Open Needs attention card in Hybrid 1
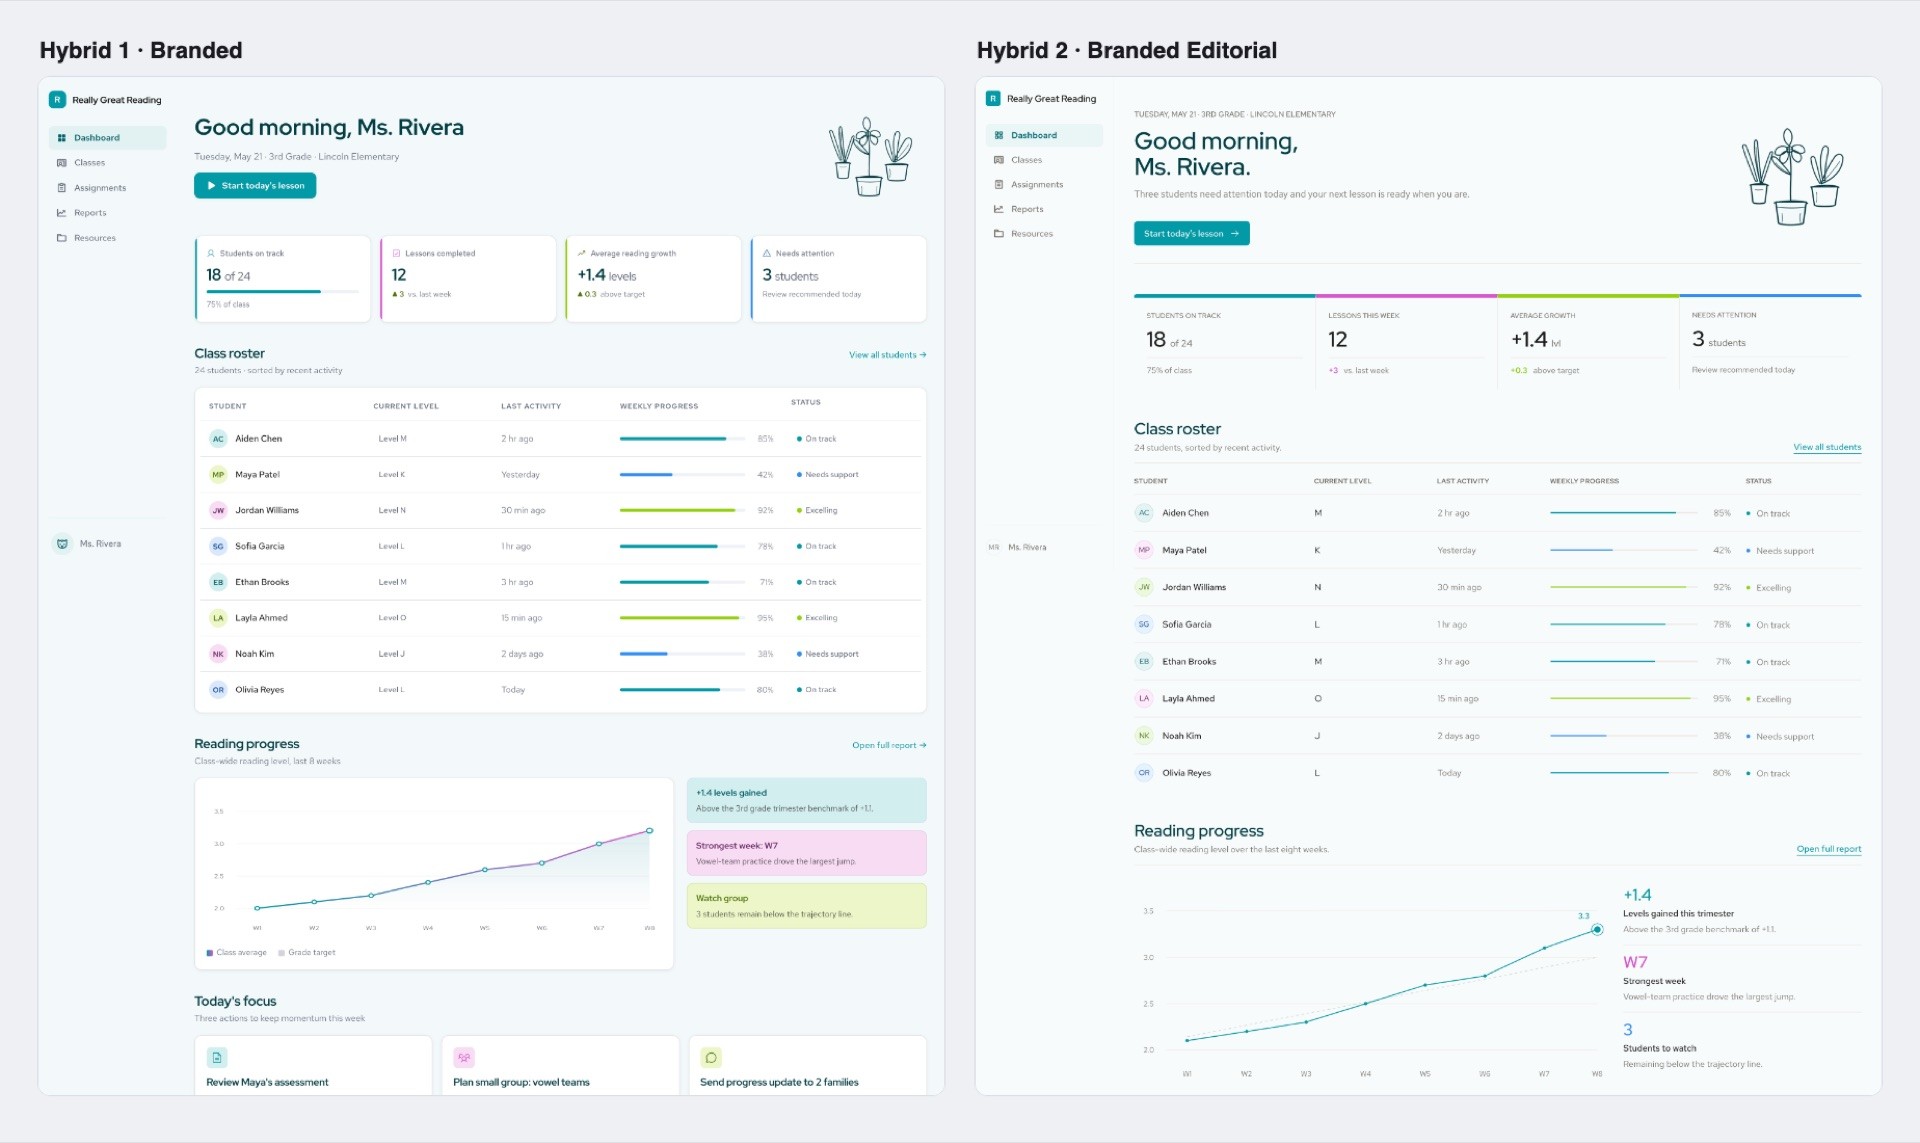 [838, 279]
